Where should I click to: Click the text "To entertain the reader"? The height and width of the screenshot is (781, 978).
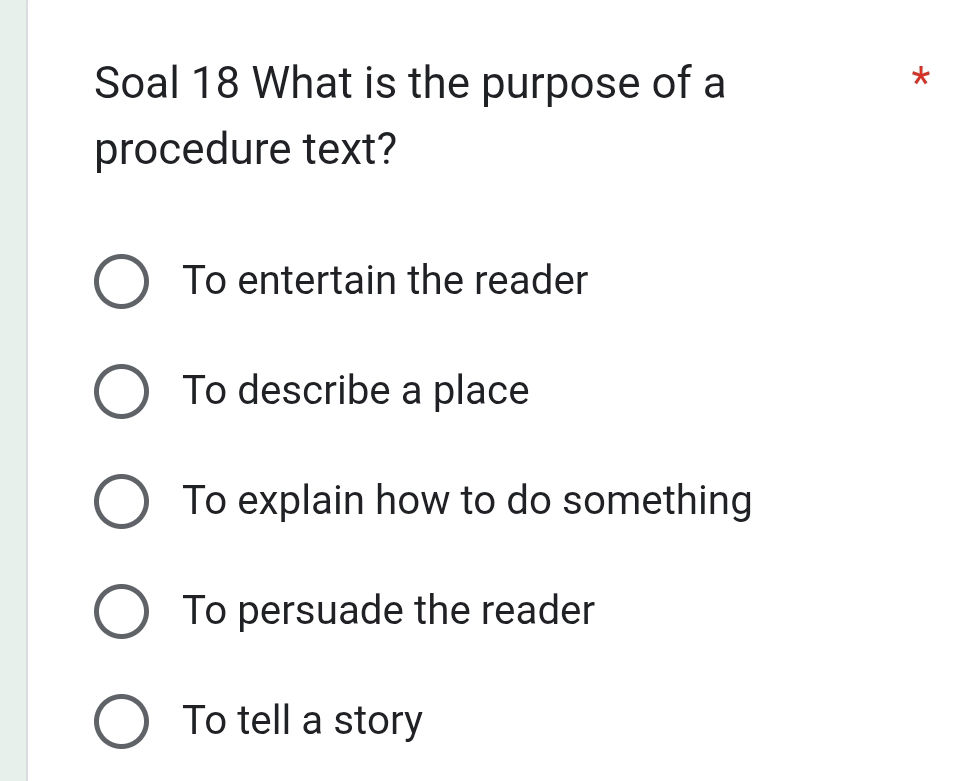[384, 281]
